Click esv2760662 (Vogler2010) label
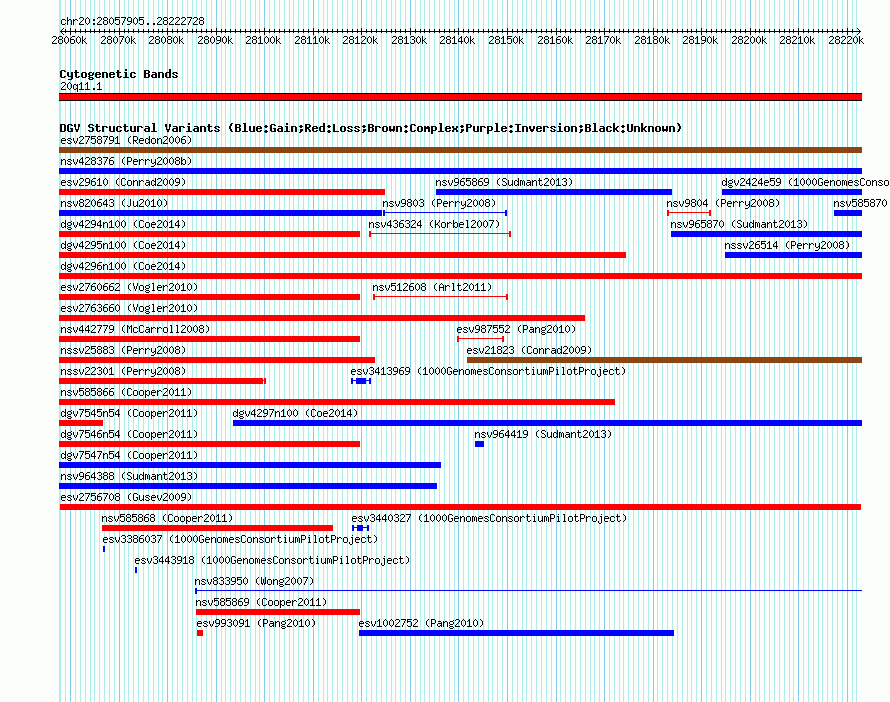The width and height of the screenshot is (890, 702). [x=129, y=287]
